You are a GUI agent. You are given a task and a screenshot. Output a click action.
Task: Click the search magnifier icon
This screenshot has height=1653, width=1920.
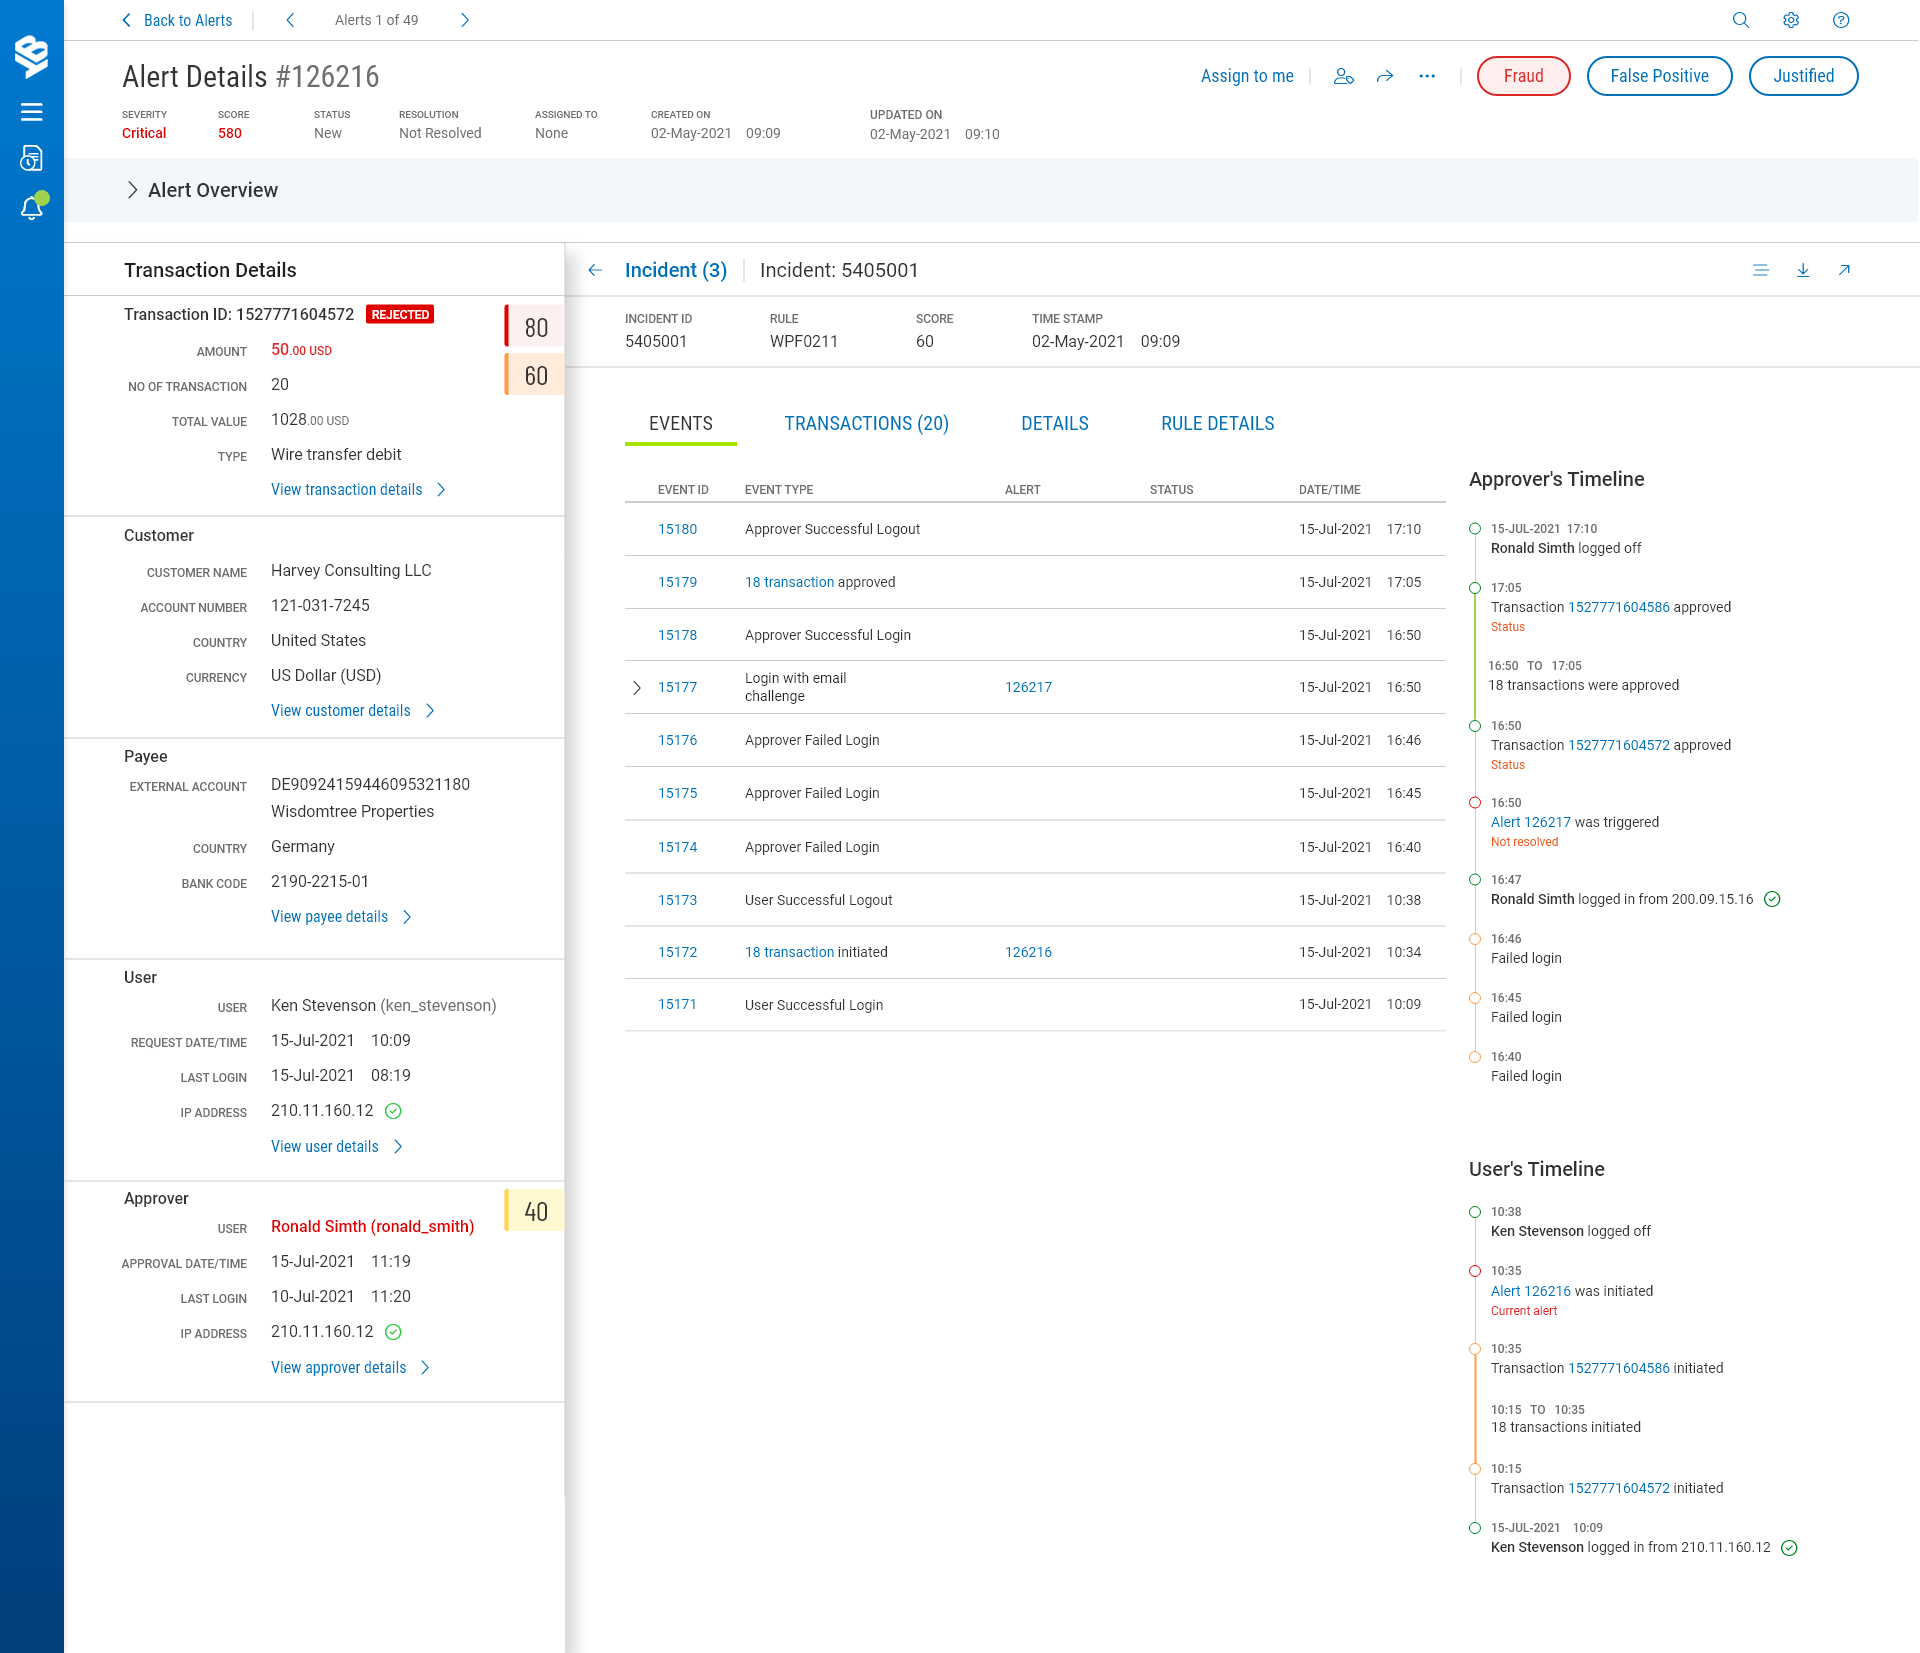coord(1740,20)
